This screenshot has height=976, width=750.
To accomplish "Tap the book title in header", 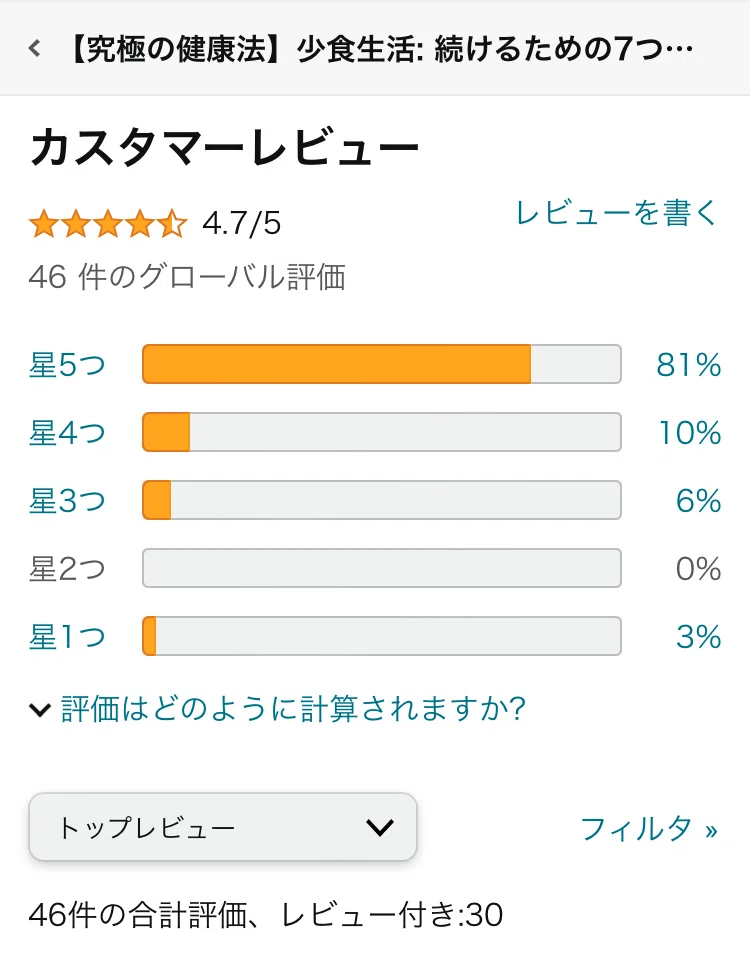I will click(380, 49).
